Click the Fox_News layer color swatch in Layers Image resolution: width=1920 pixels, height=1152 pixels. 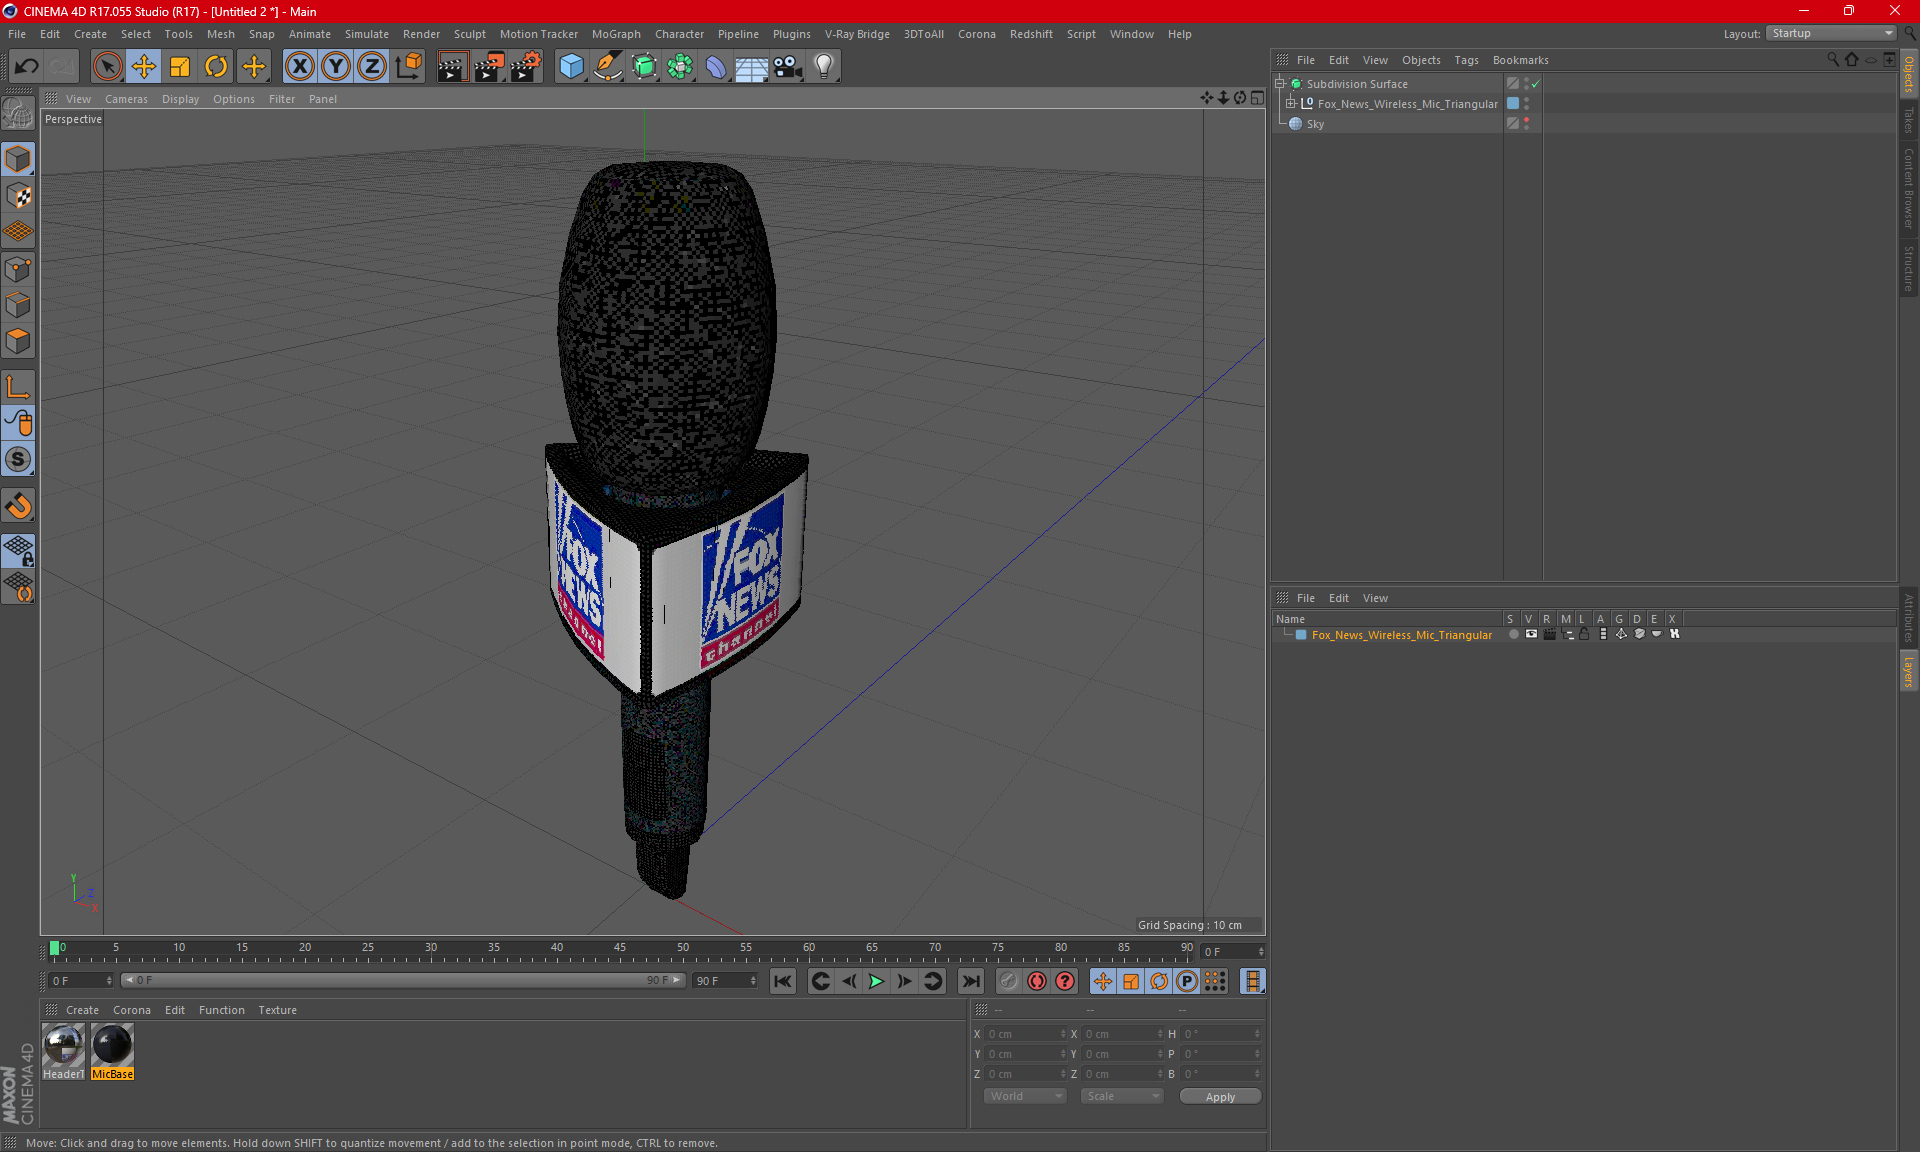tap(1301, 635)
